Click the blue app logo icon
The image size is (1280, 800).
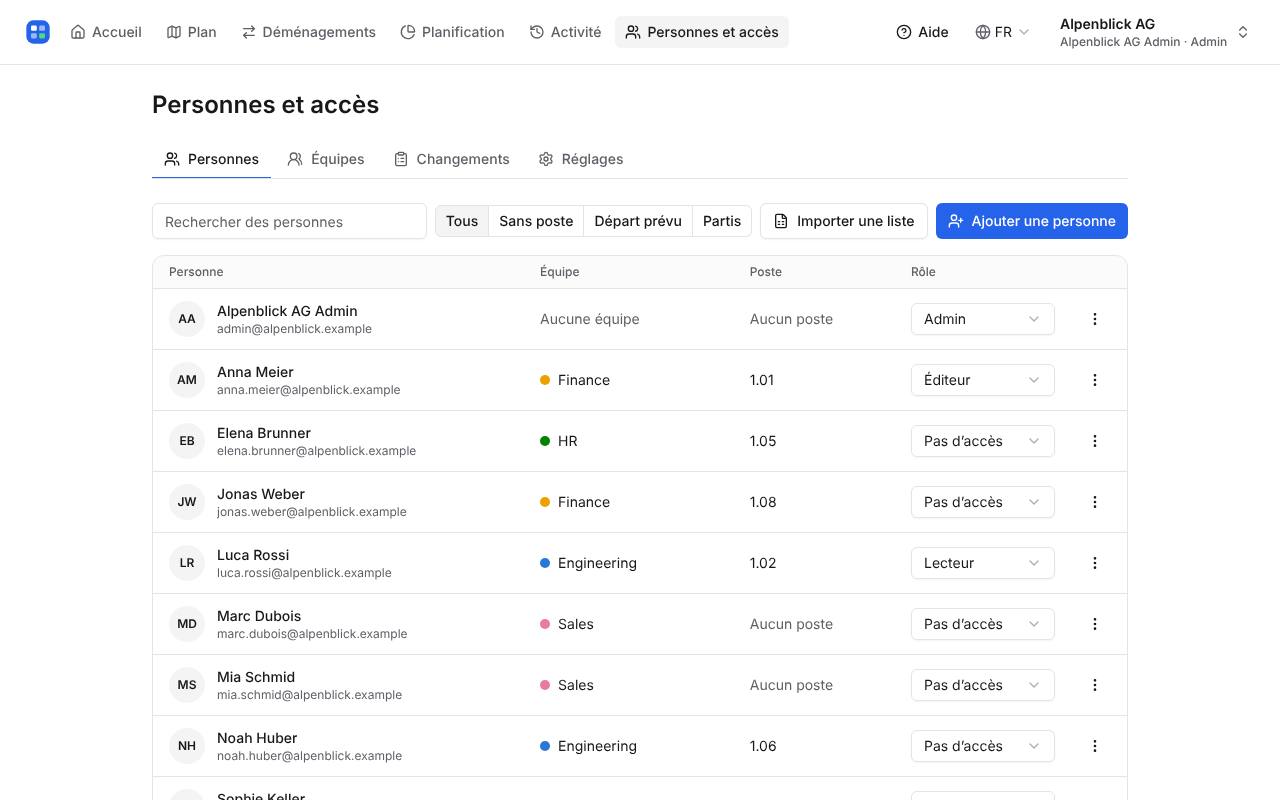click(38, 32)
